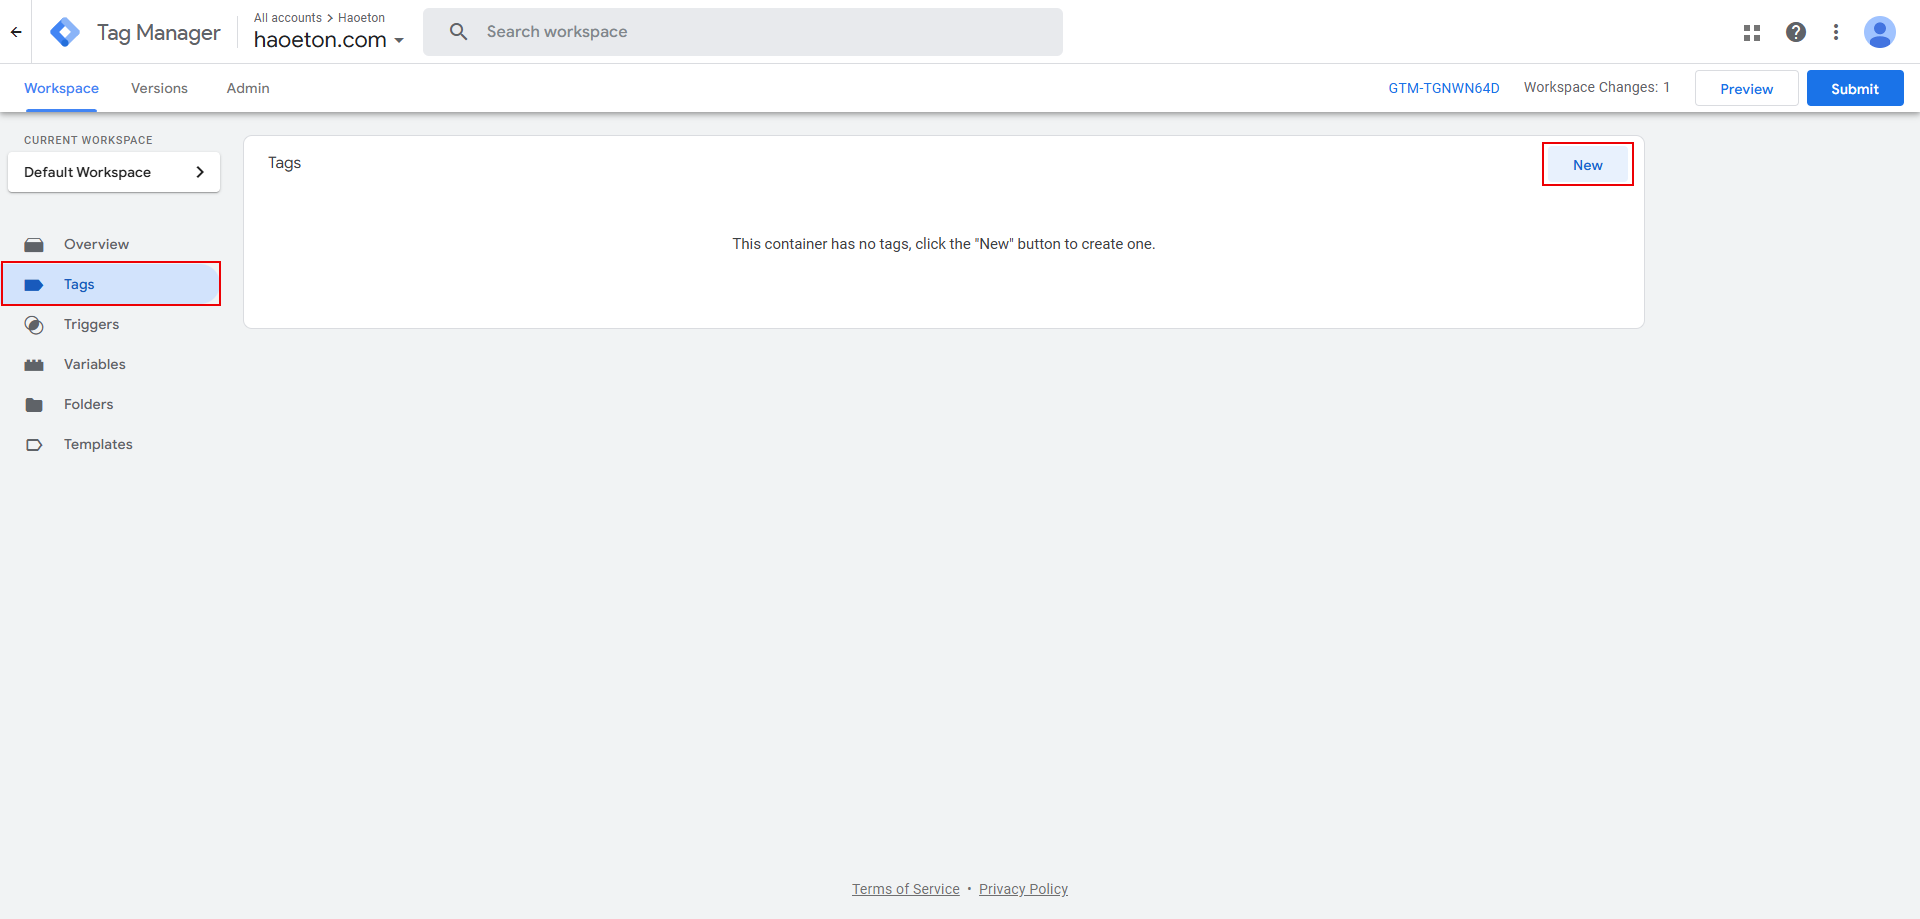Viewport: 1920px width, 919px height.
Task: Open the three-dot more options menu
Action: (1836, 32)
